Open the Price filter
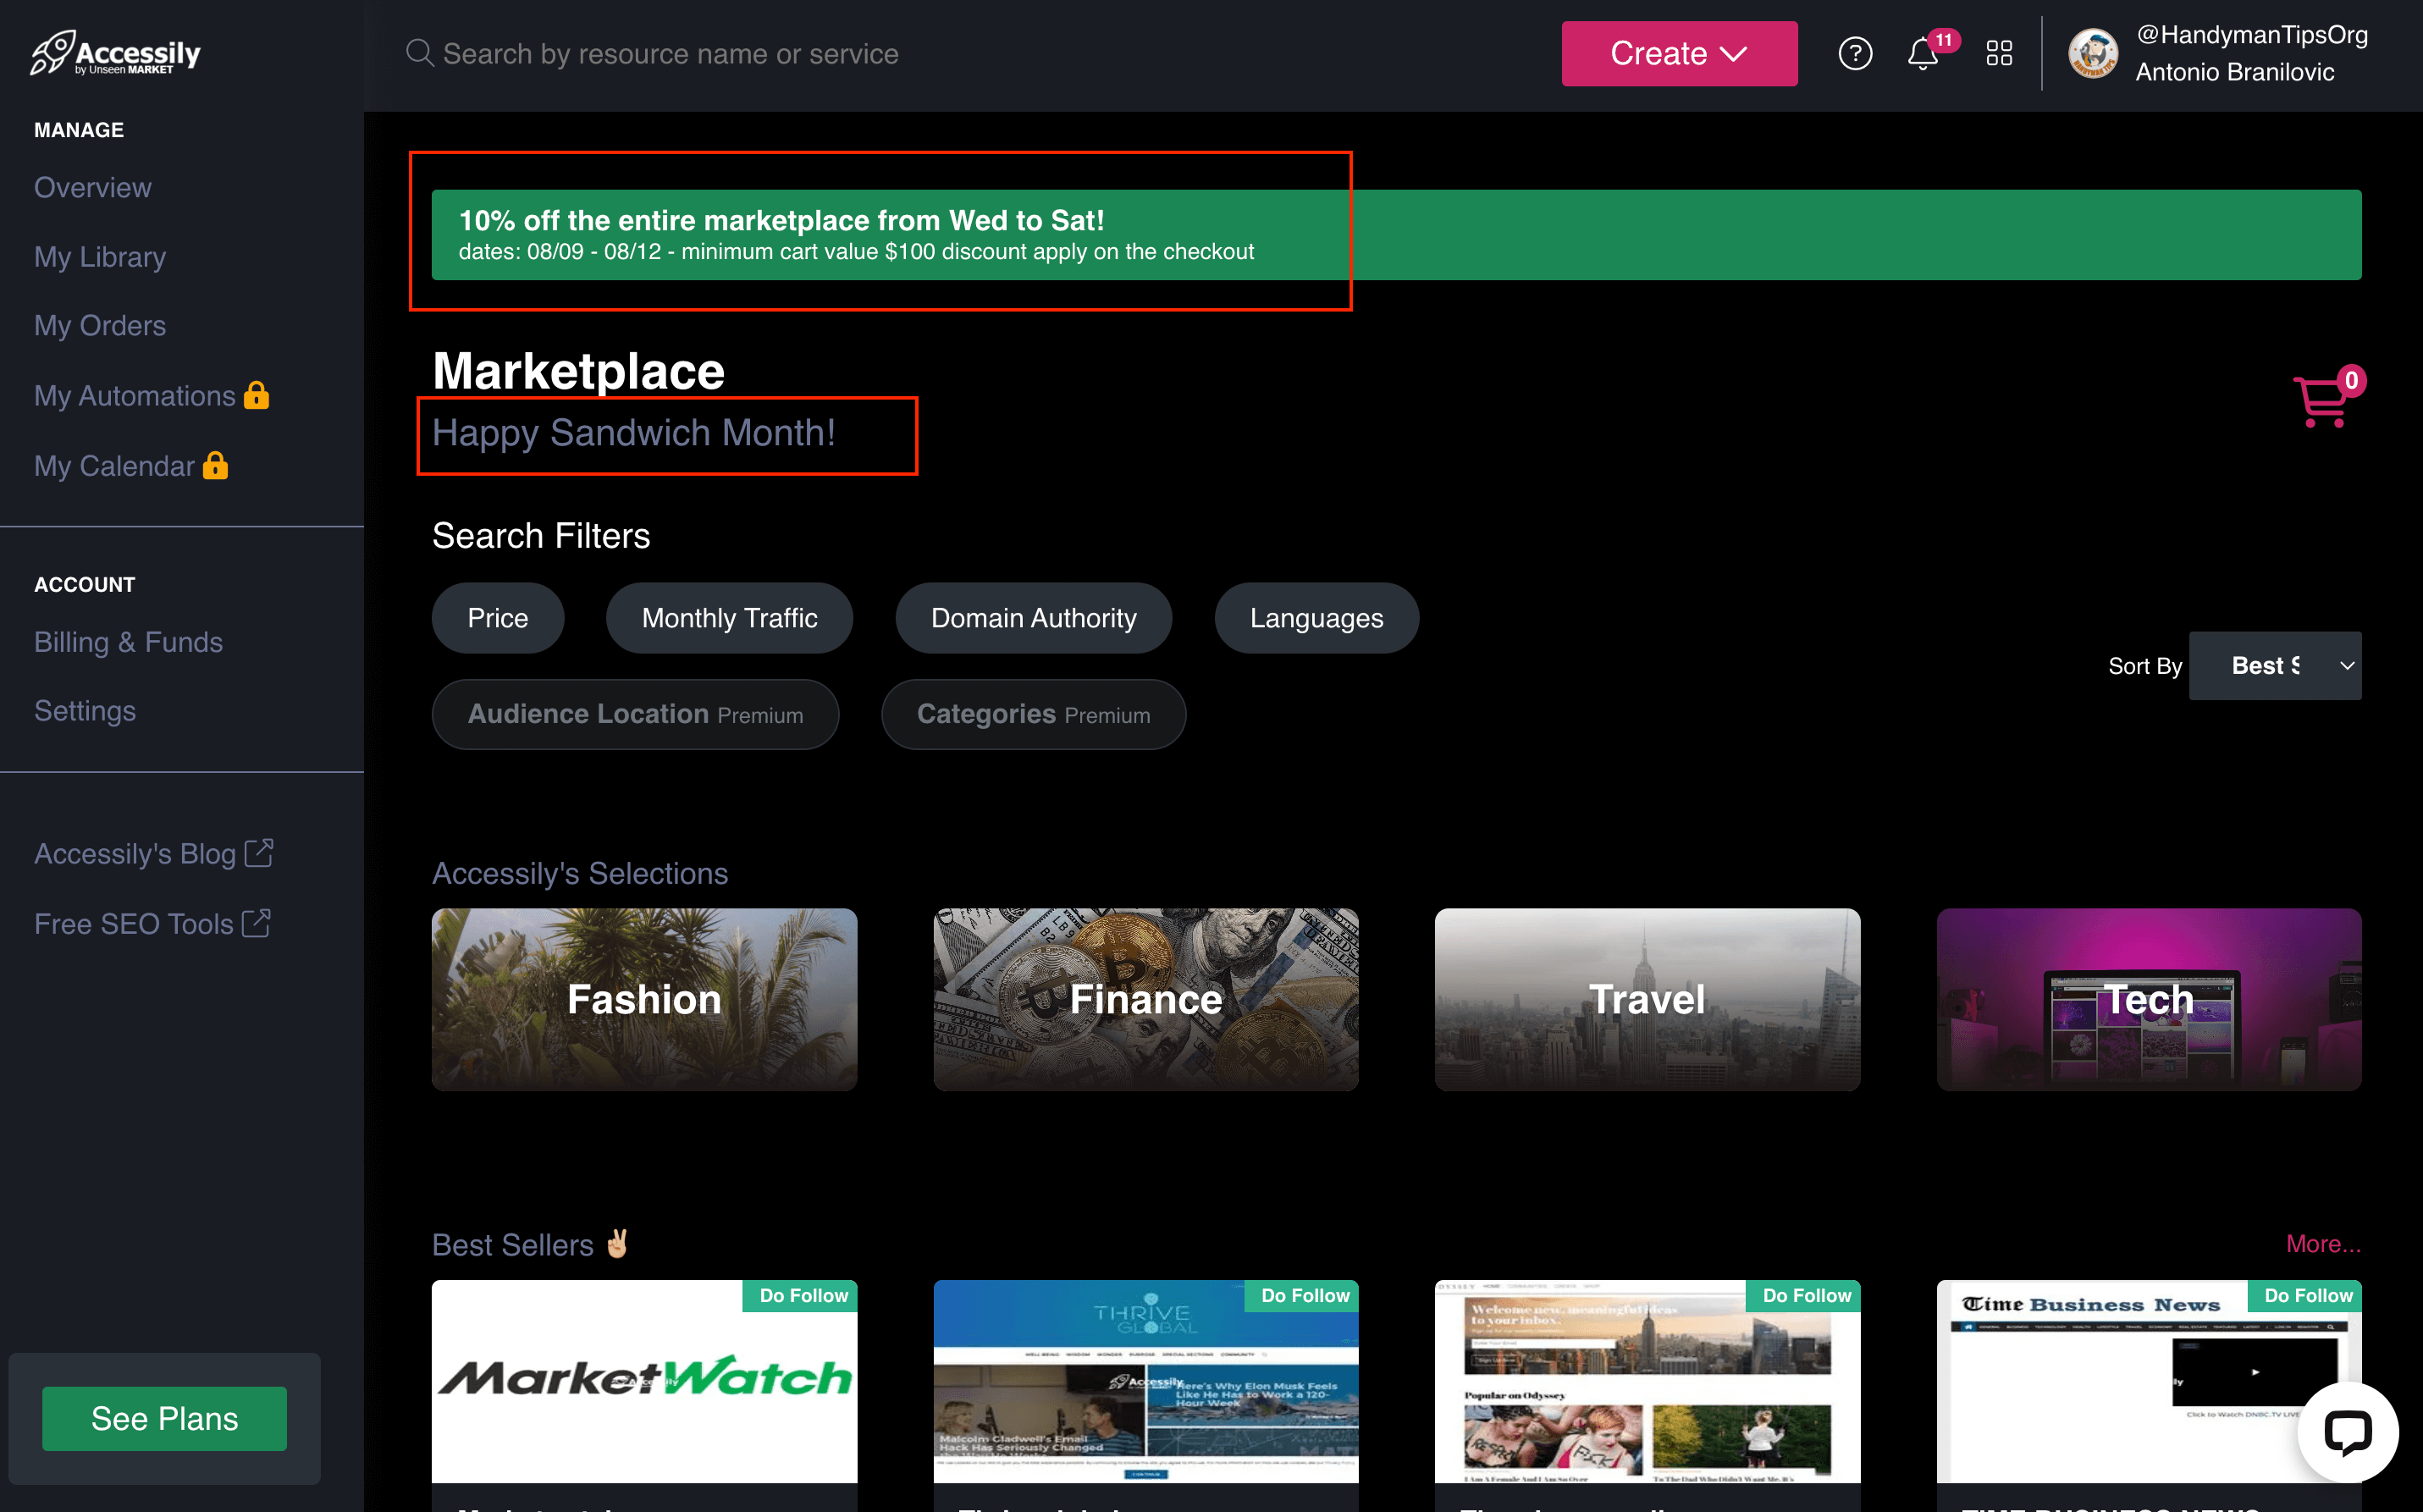 coord(498,618)
